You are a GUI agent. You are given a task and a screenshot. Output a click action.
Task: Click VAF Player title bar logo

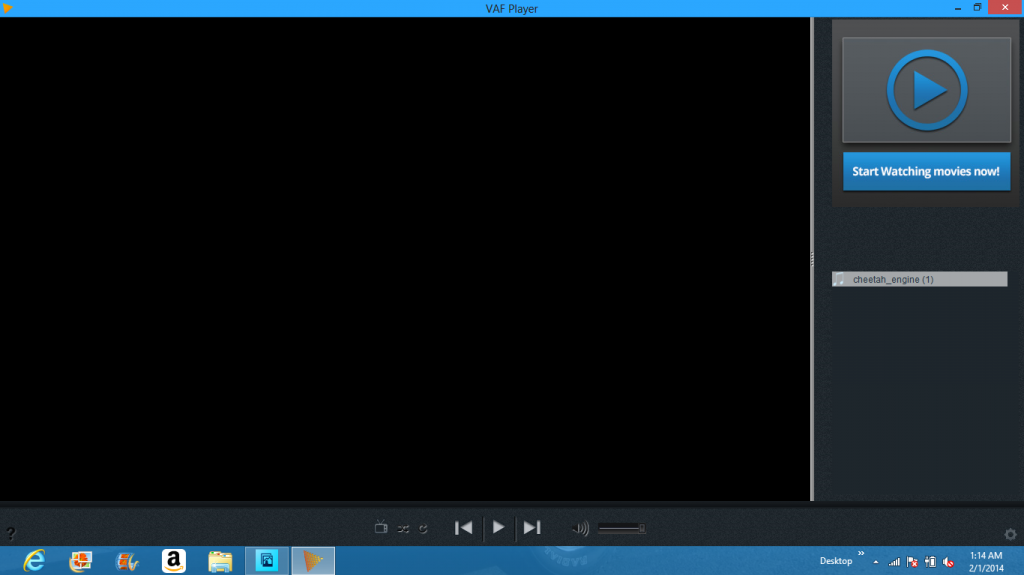(8, 8)
